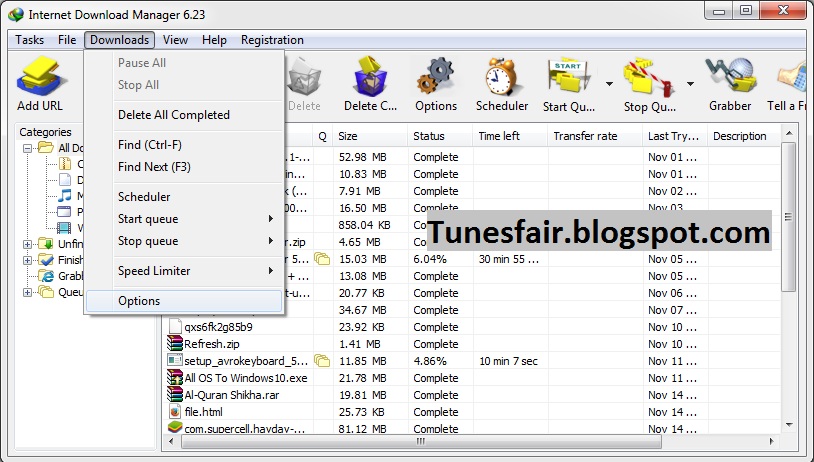Open the Tasks menu
Image resolution: width=814 pixels, height=462 pixels.
point(30,40)
